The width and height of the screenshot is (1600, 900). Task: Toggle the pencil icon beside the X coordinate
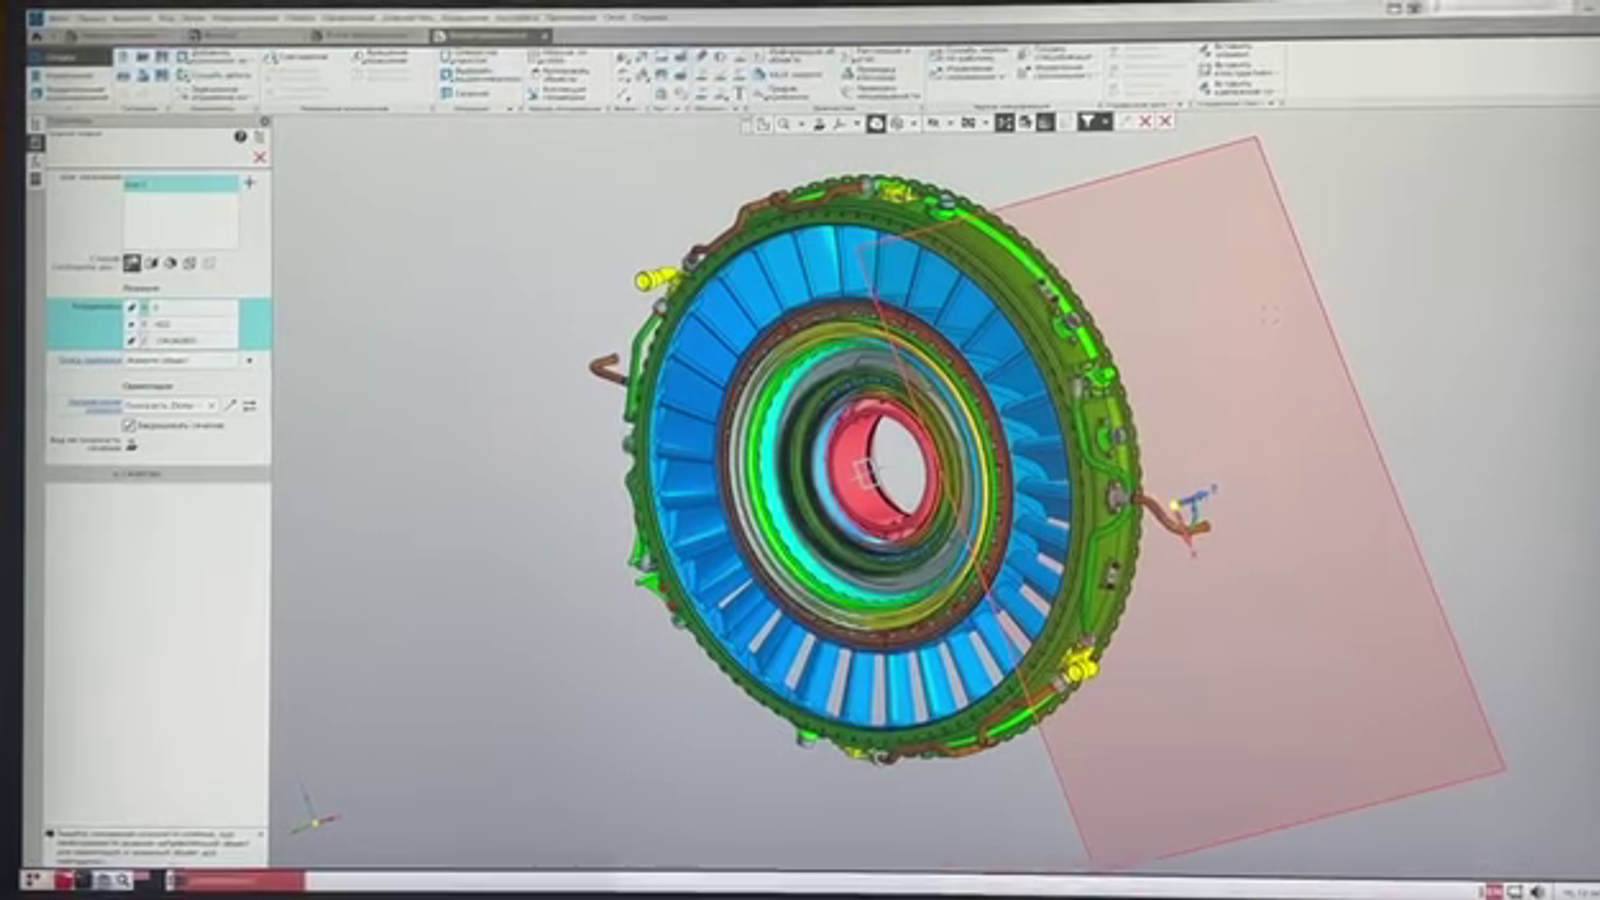point(132,307)
